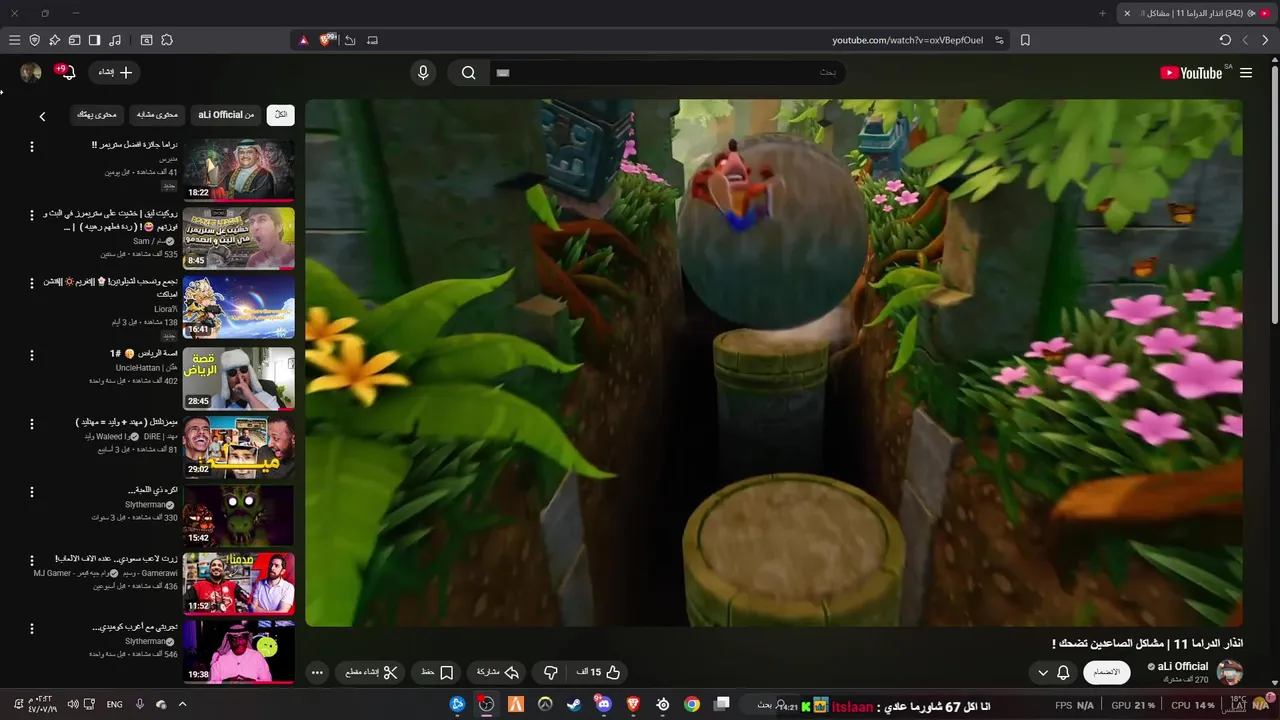Viewport: 1280px width, 720px height.
Task: Dislike the video with thumbs down
Action: 551,673
